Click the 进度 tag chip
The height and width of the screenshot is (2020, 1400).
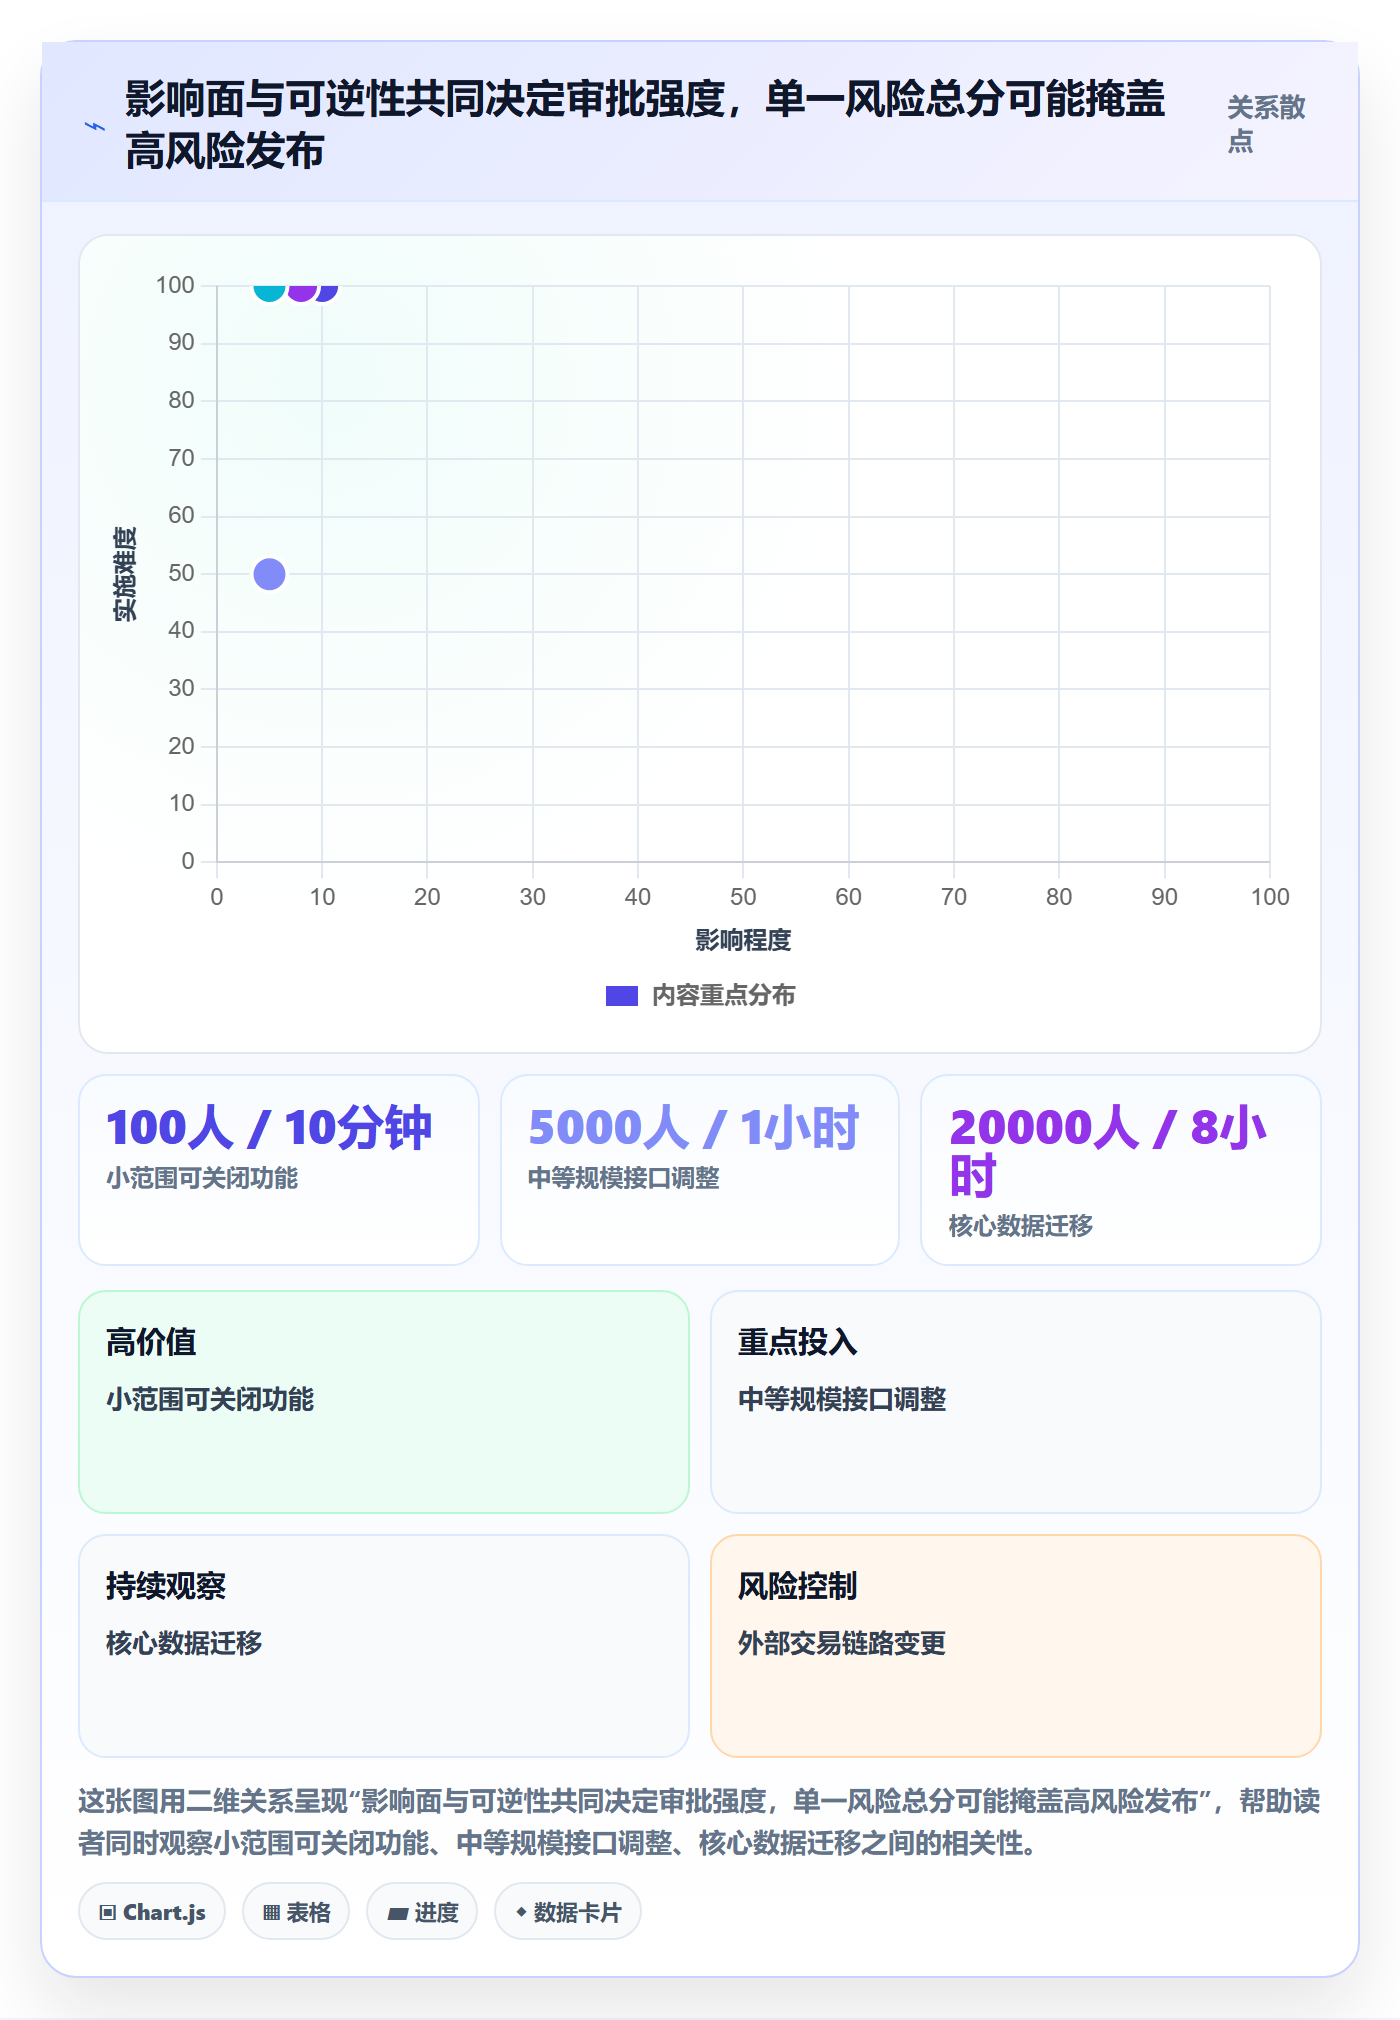(422, 1912)
